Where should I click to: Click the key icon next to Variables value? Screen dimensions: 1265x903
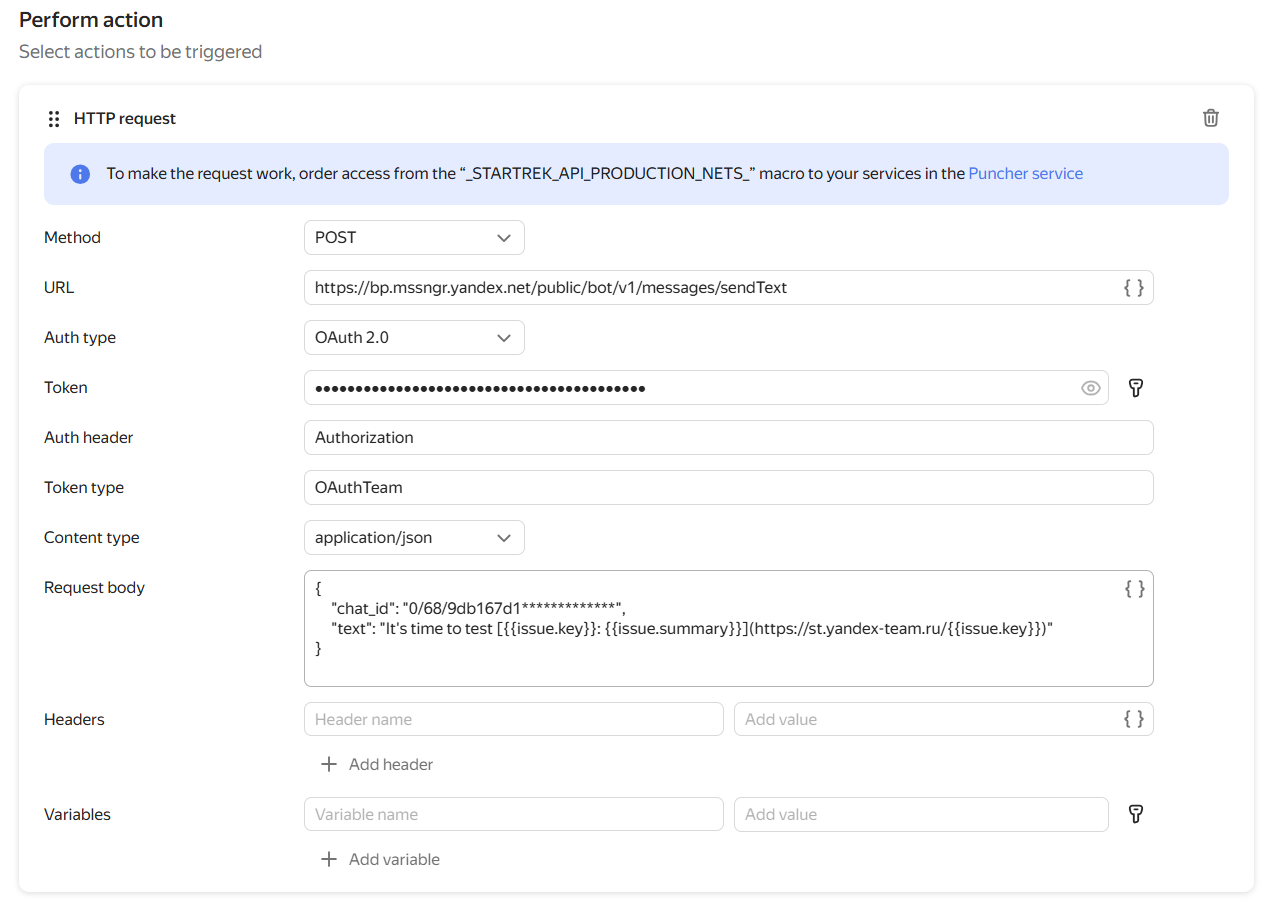click(x=1135, y=814)
